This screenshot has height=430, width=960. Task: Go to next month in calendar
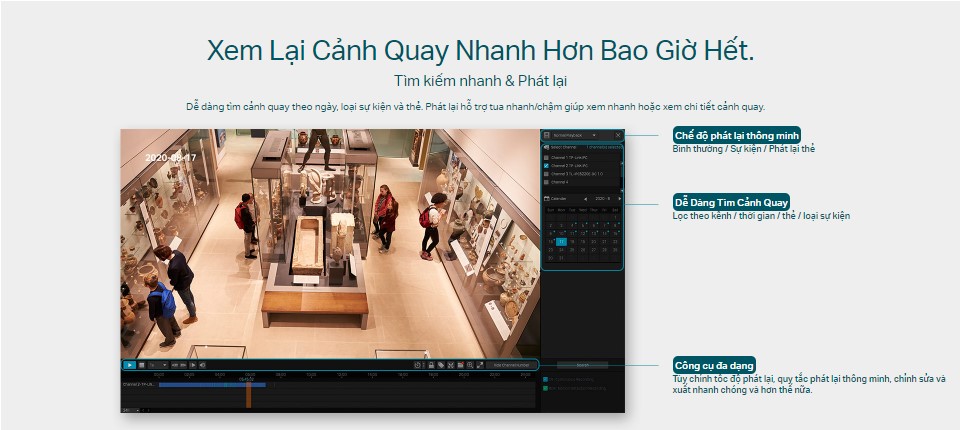pyautogui.click(x=619, y=199)
